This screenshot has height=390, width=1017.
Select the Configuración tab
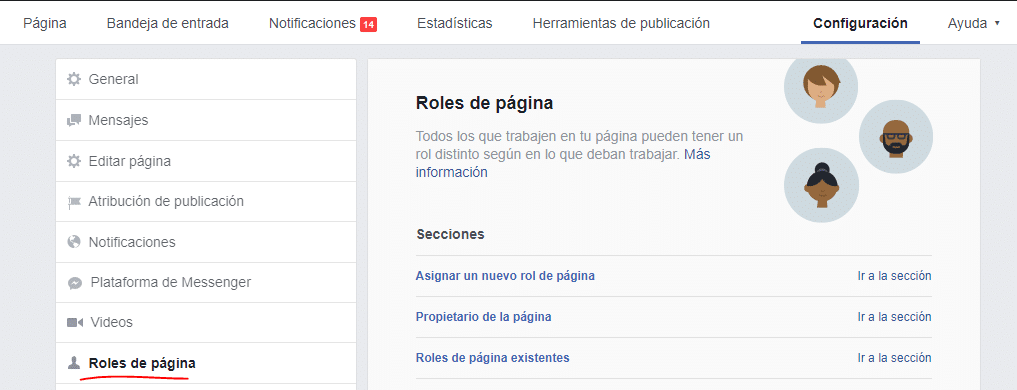[860, 23]
